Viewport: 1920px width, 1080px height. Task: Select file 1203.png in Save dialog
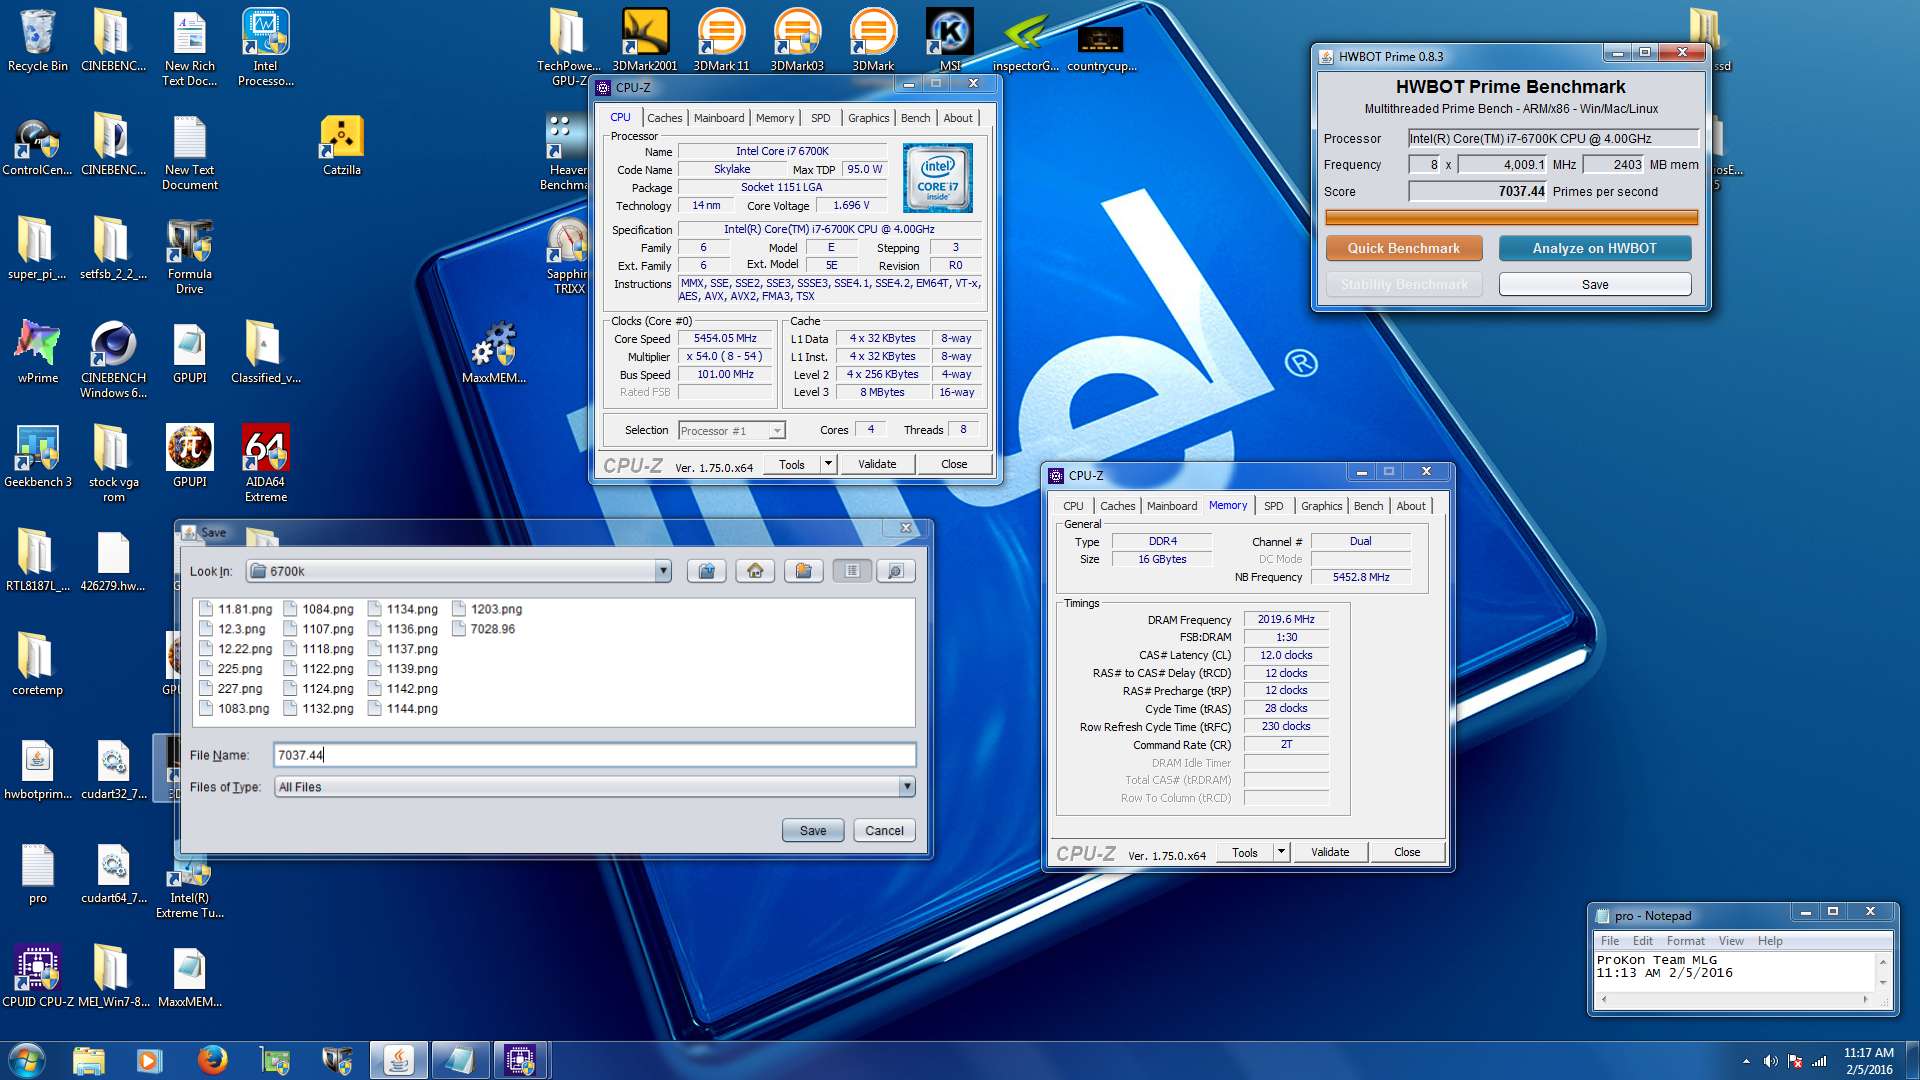coord(487,609)
